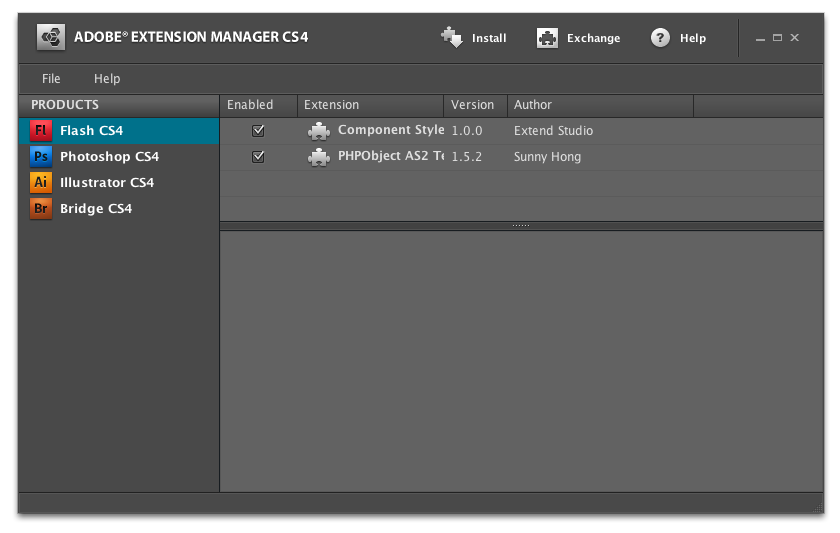Click the Install puzzle-arrow icon

[x=452, y=37]
